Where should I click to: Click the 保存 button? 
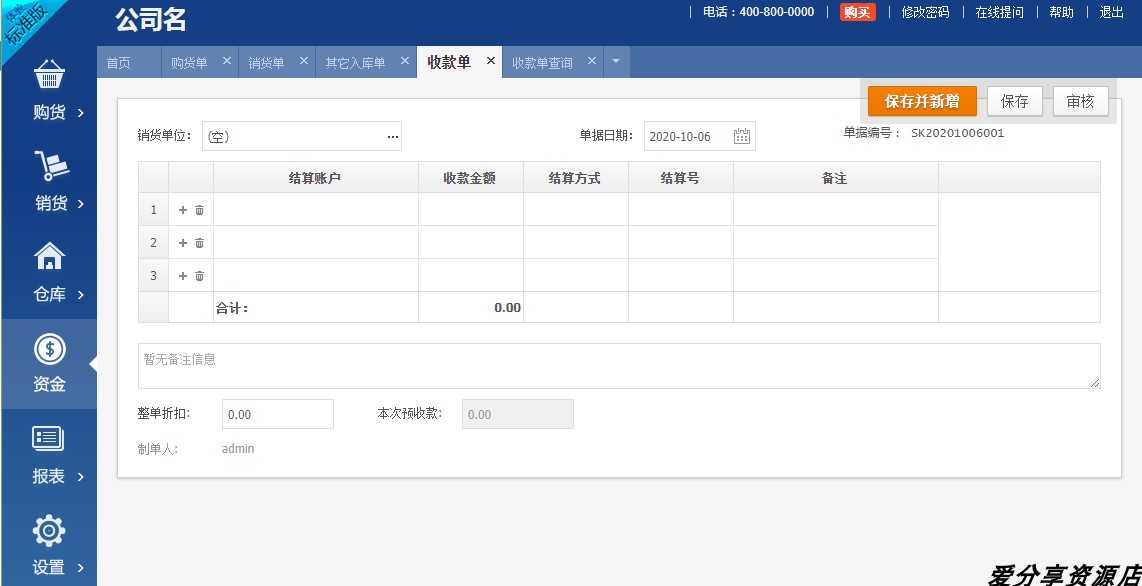[1015, 101]
